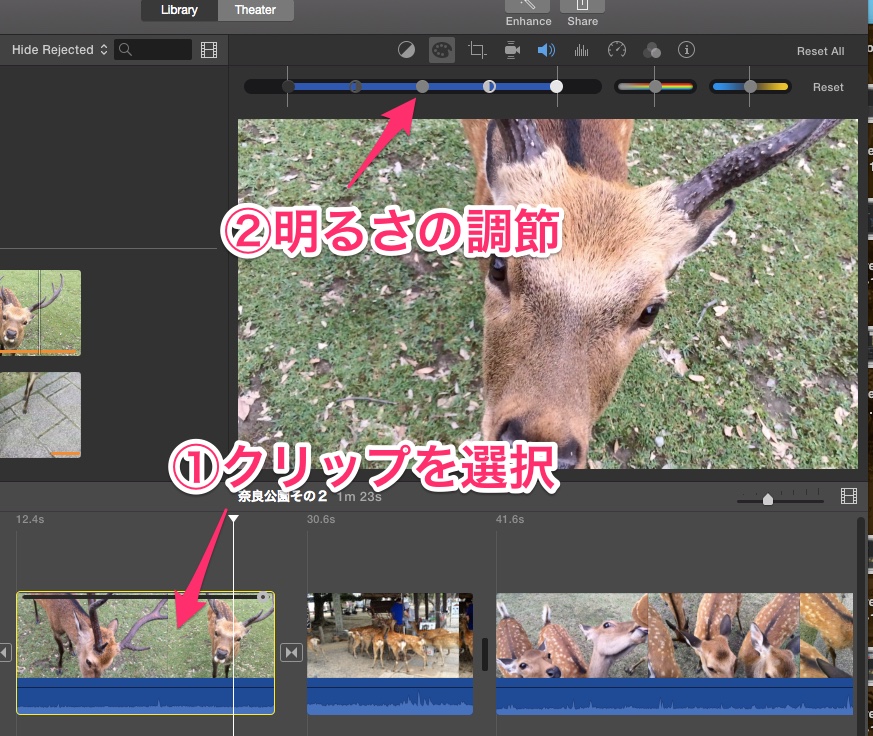The height and width of the screenshot is (736, 873).
Task: Switch to the Theater tab
Action: point(255,10)
